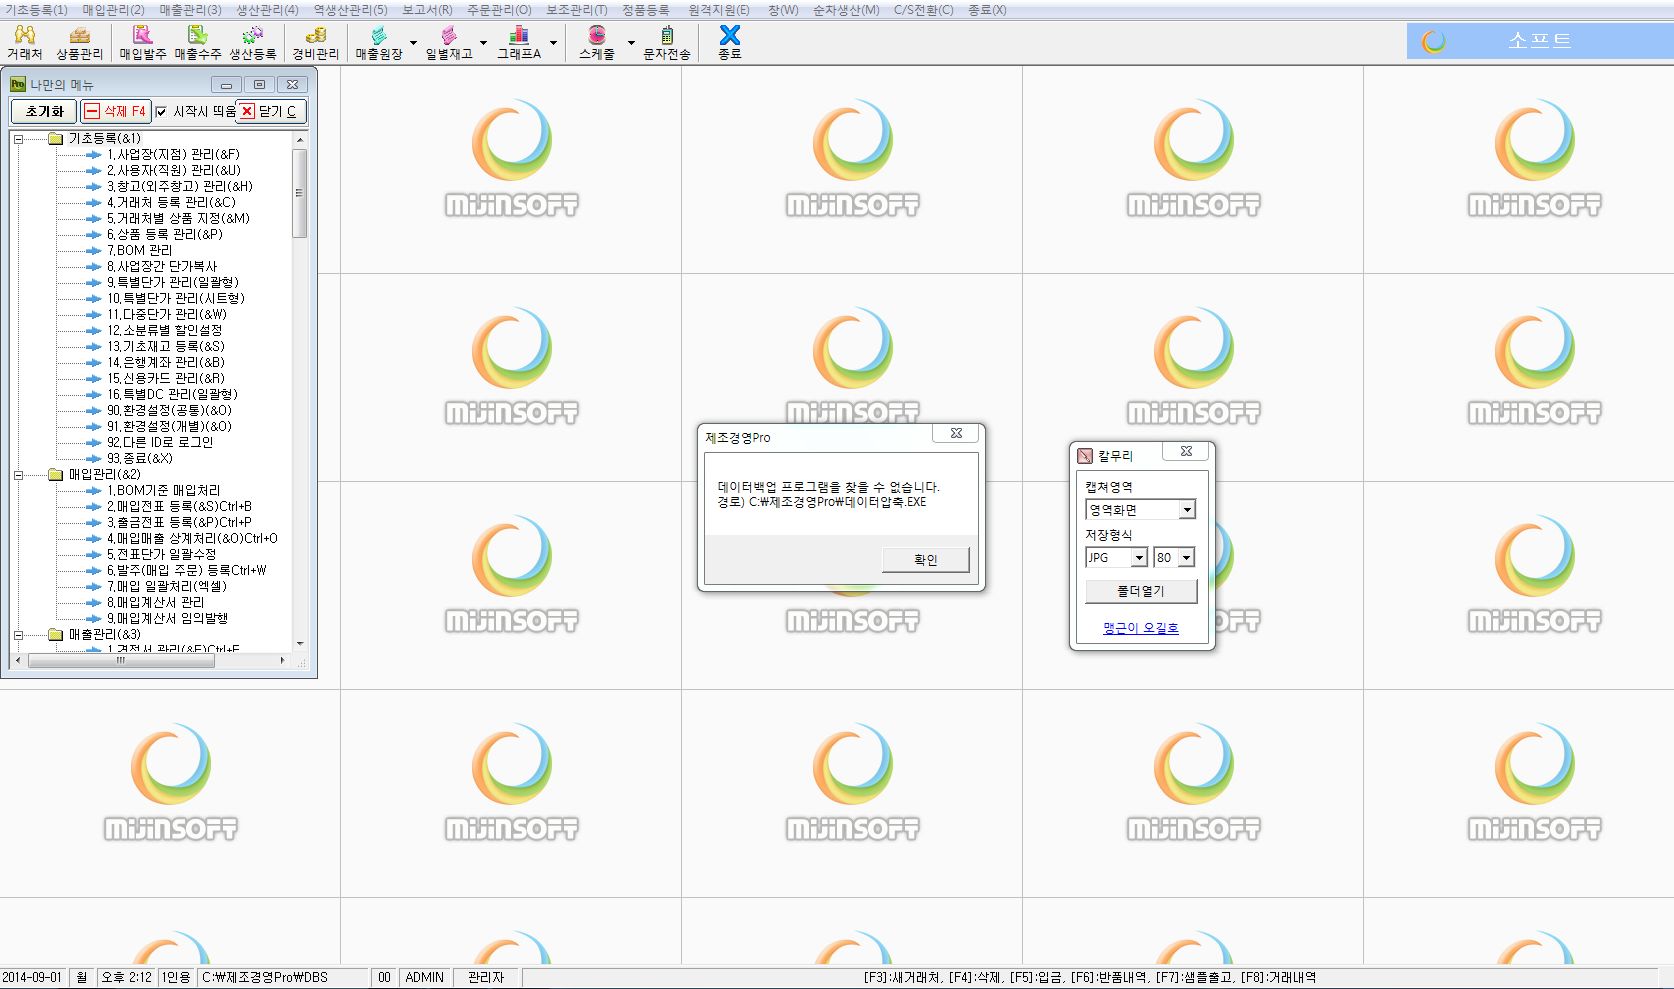The image size is (1674, 989).
Task: Select 13.기초재고 등록(&S) tree item
Action: [166, 347]
